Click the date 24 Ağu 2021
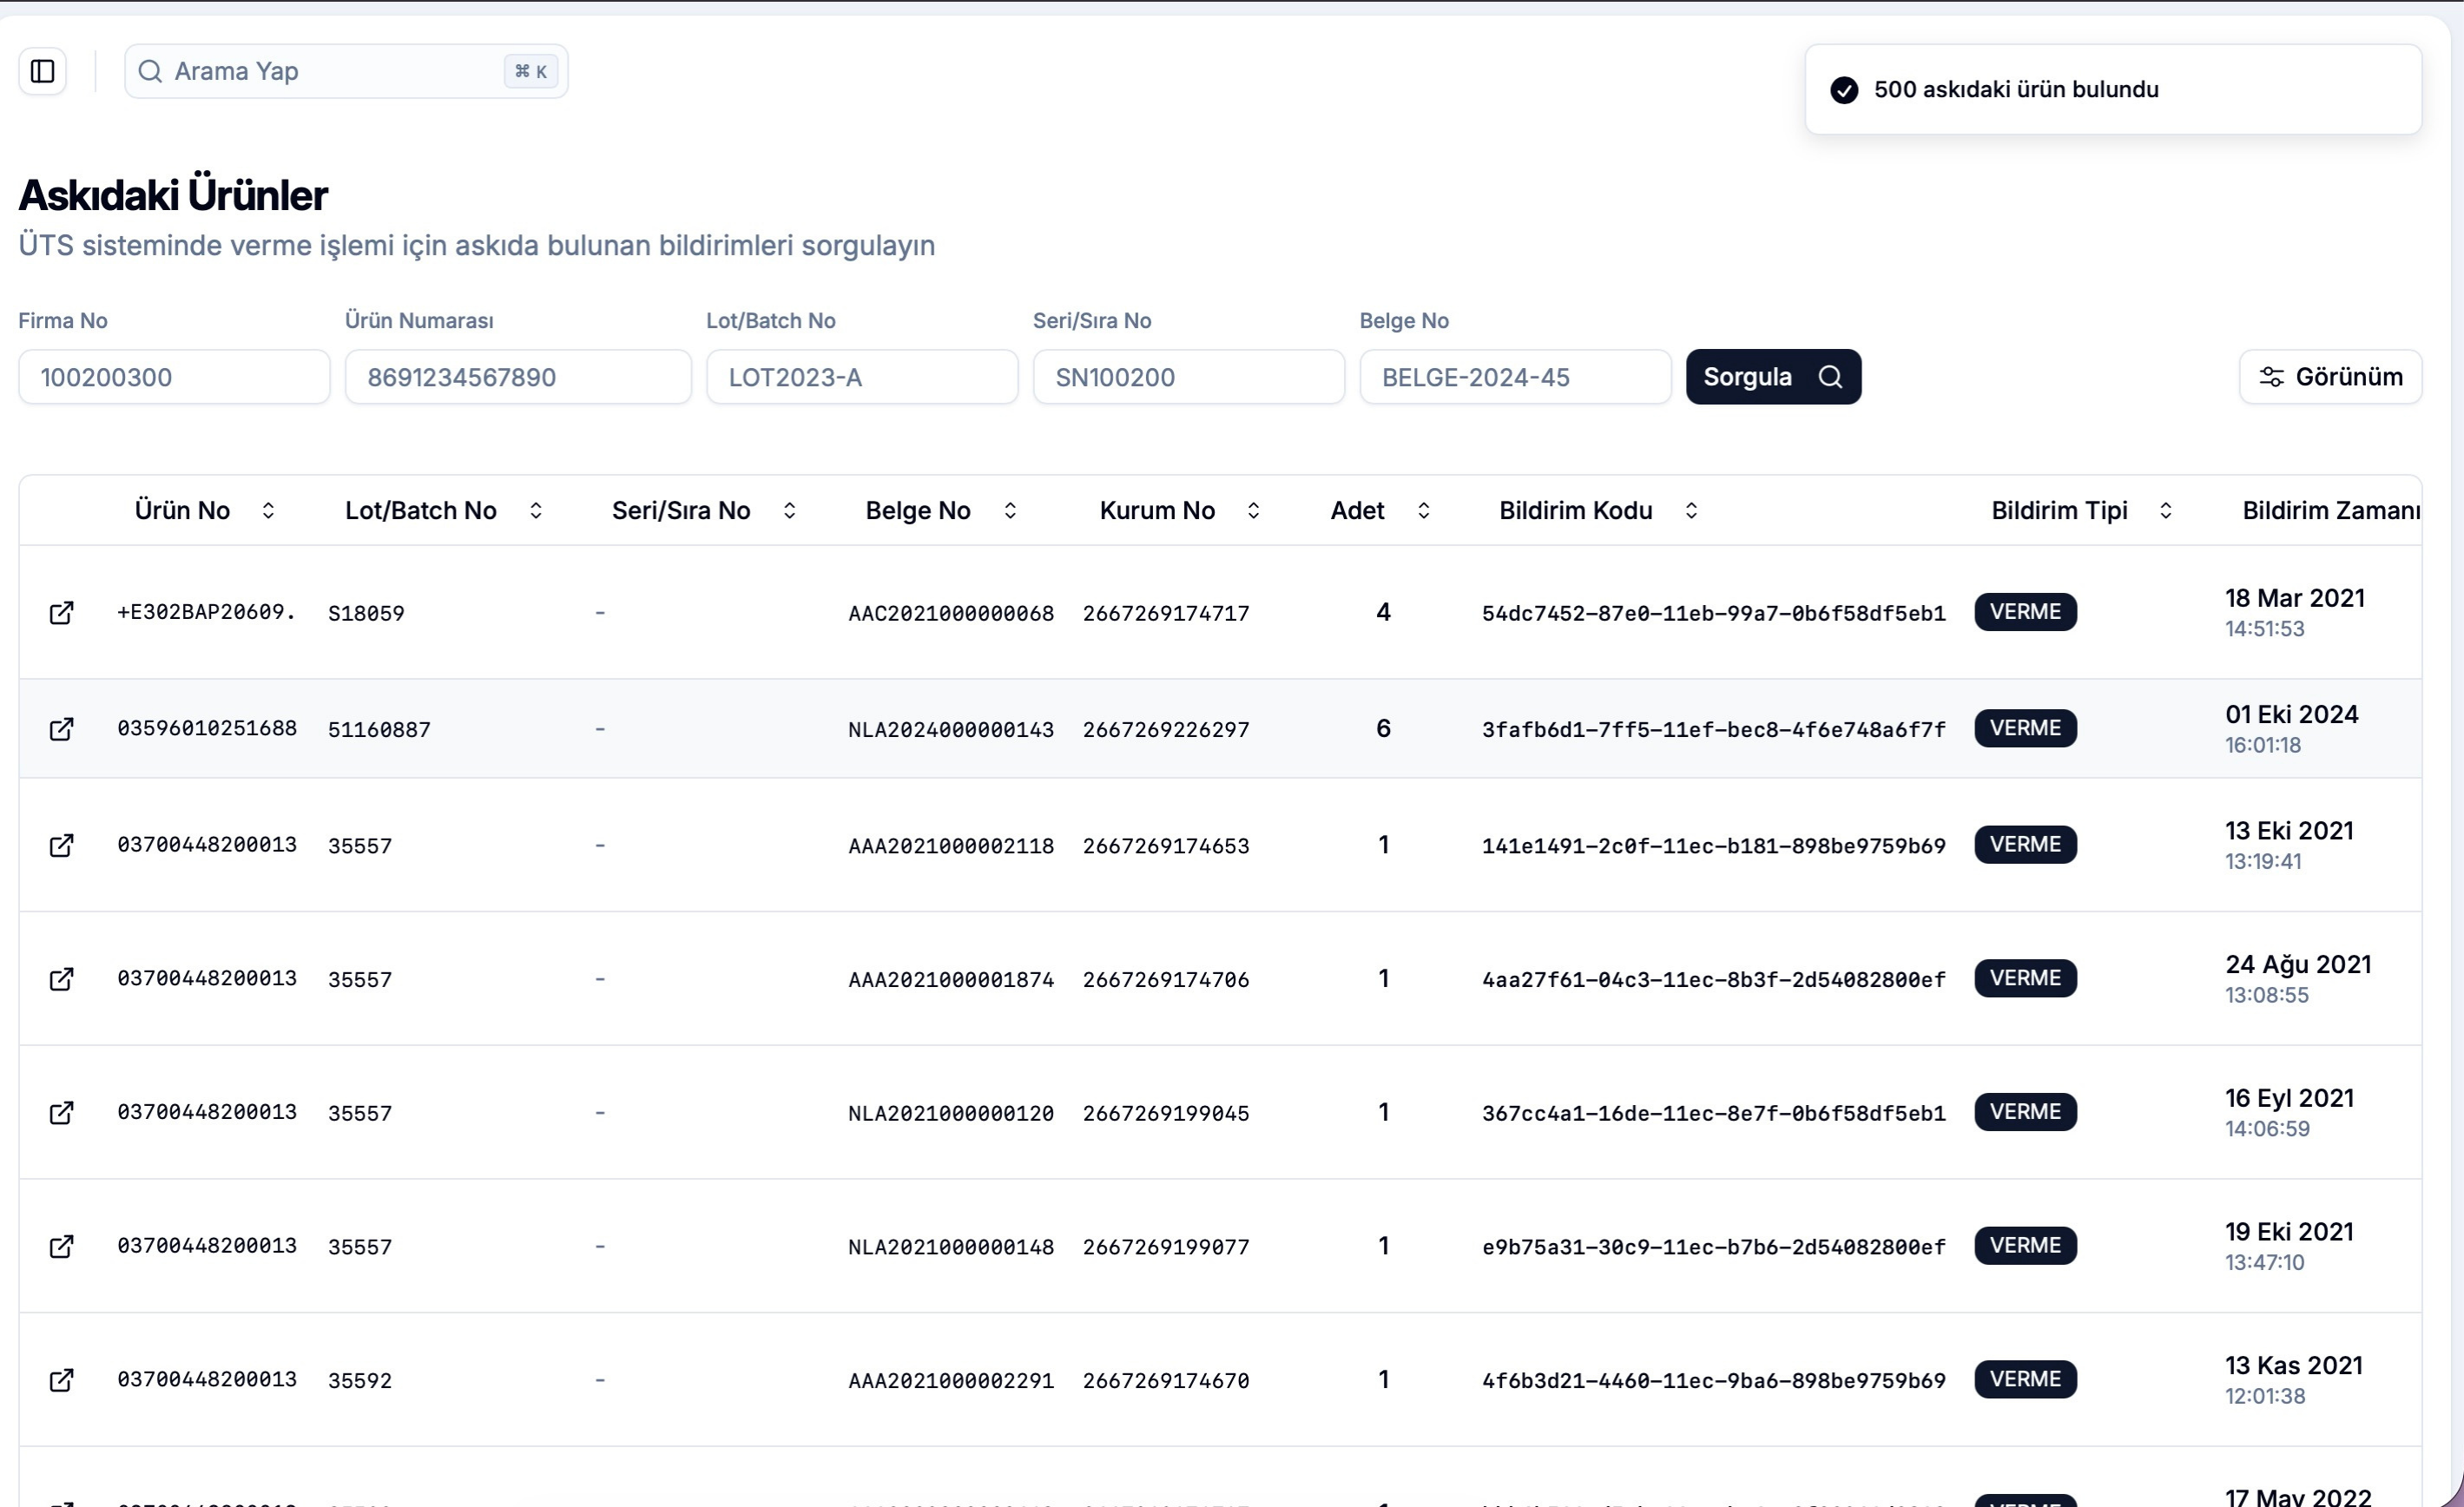The width and height of the screenshot is (2464, 1507). pyautogui.click(x=2298, y=964)
